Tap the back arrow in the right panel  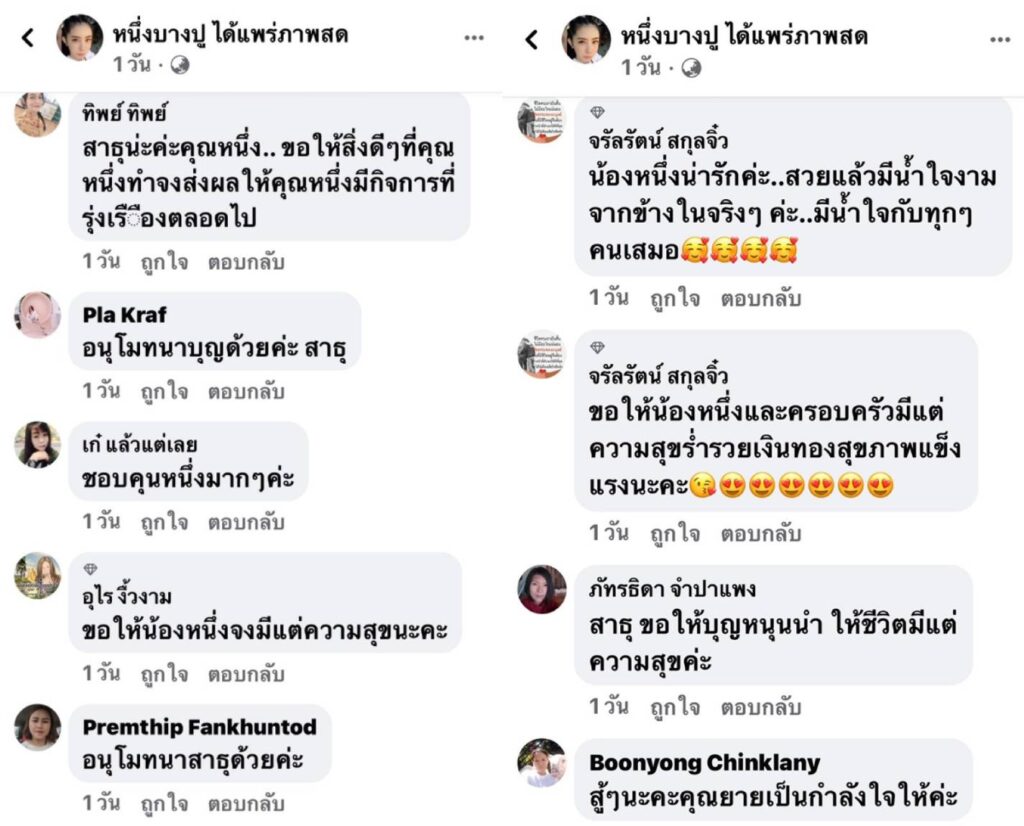pos(532,40)
